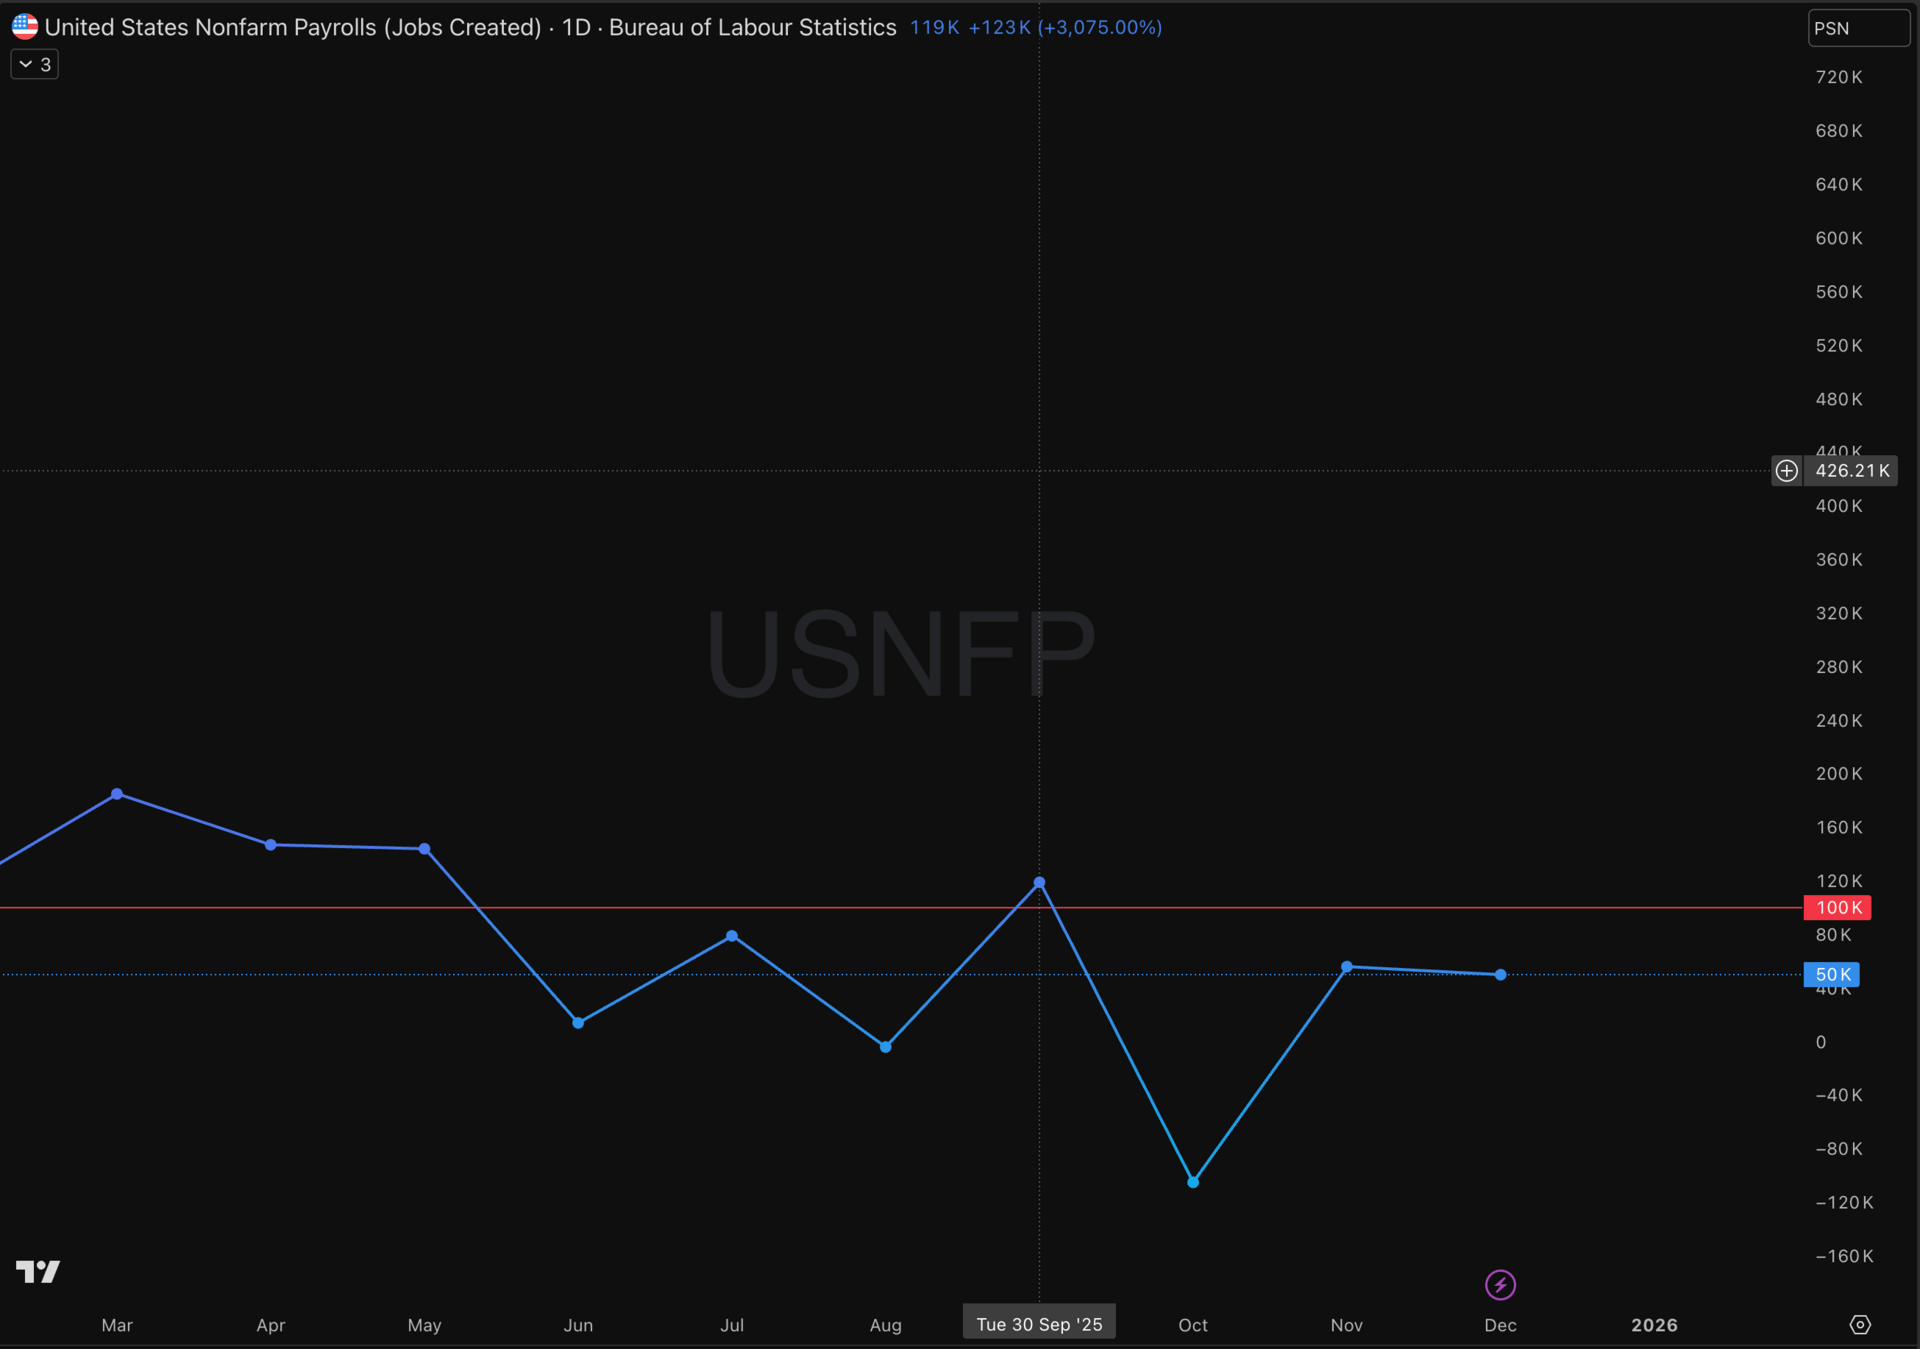The height and width of the screenshot is (1349, 1920).
Task: Open the time axis settings gear icon
Action: point(1859,1324)
